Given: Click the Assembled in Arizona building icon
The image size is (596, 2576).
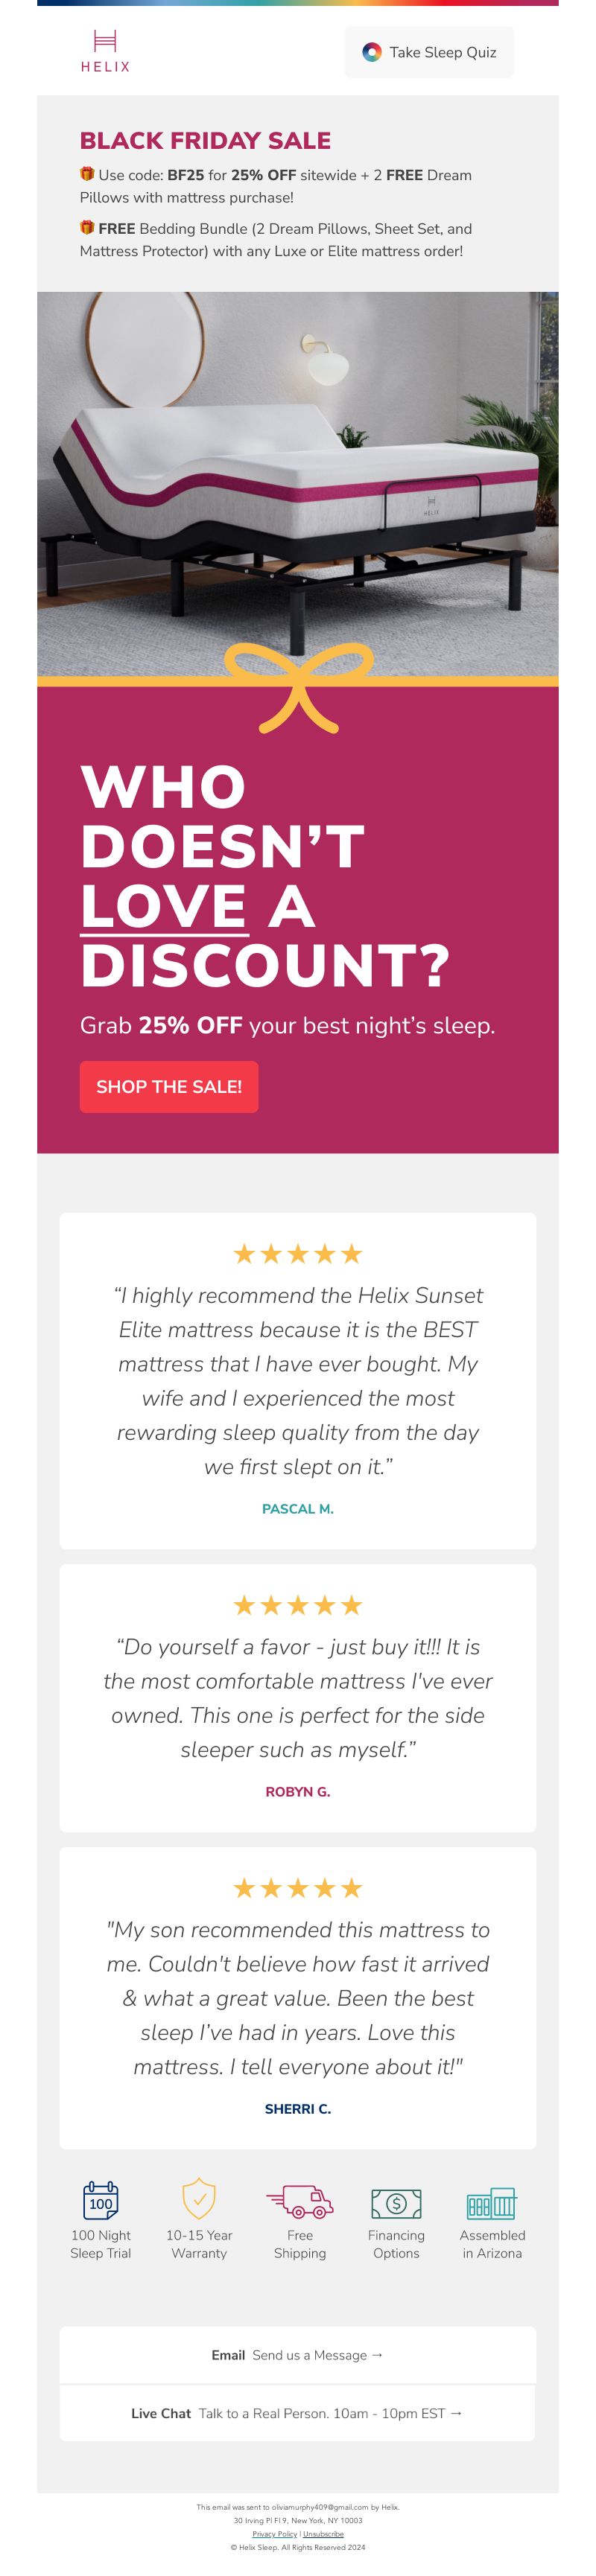Looking at the screenshot, I should (x=492, y=2203).
